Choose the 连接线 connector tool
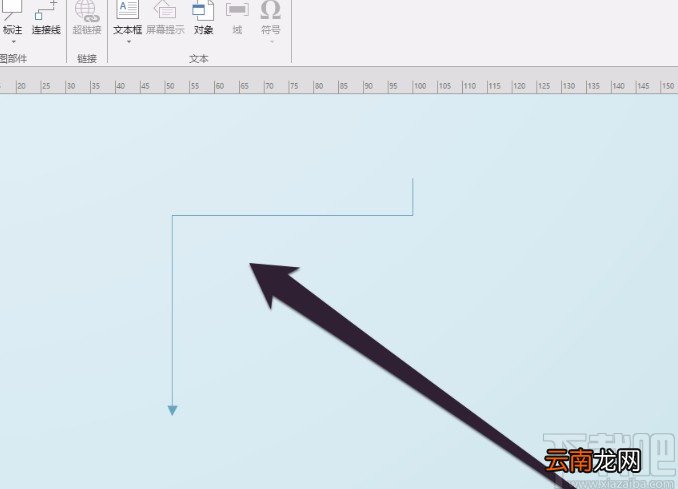This screenshot has height=489, width=678. 46,18
